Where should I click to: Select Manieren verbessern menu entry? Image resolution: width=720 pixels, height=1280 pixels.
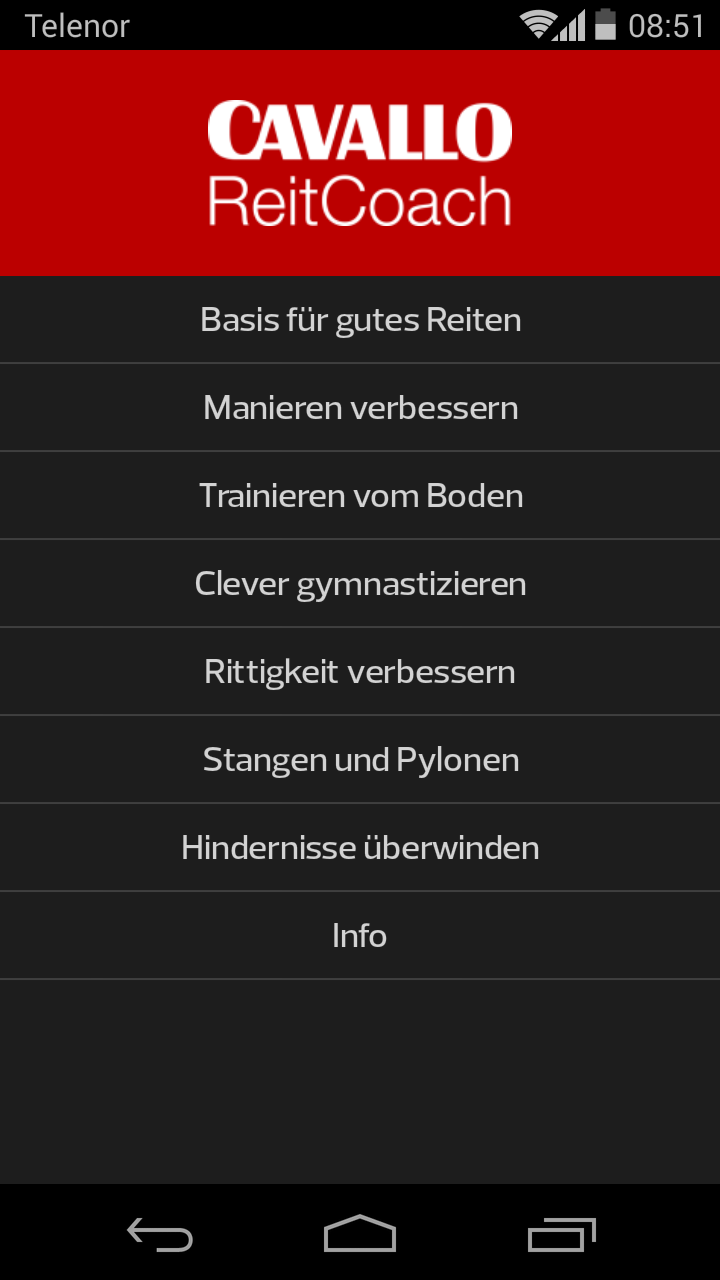tap(360, 408)
